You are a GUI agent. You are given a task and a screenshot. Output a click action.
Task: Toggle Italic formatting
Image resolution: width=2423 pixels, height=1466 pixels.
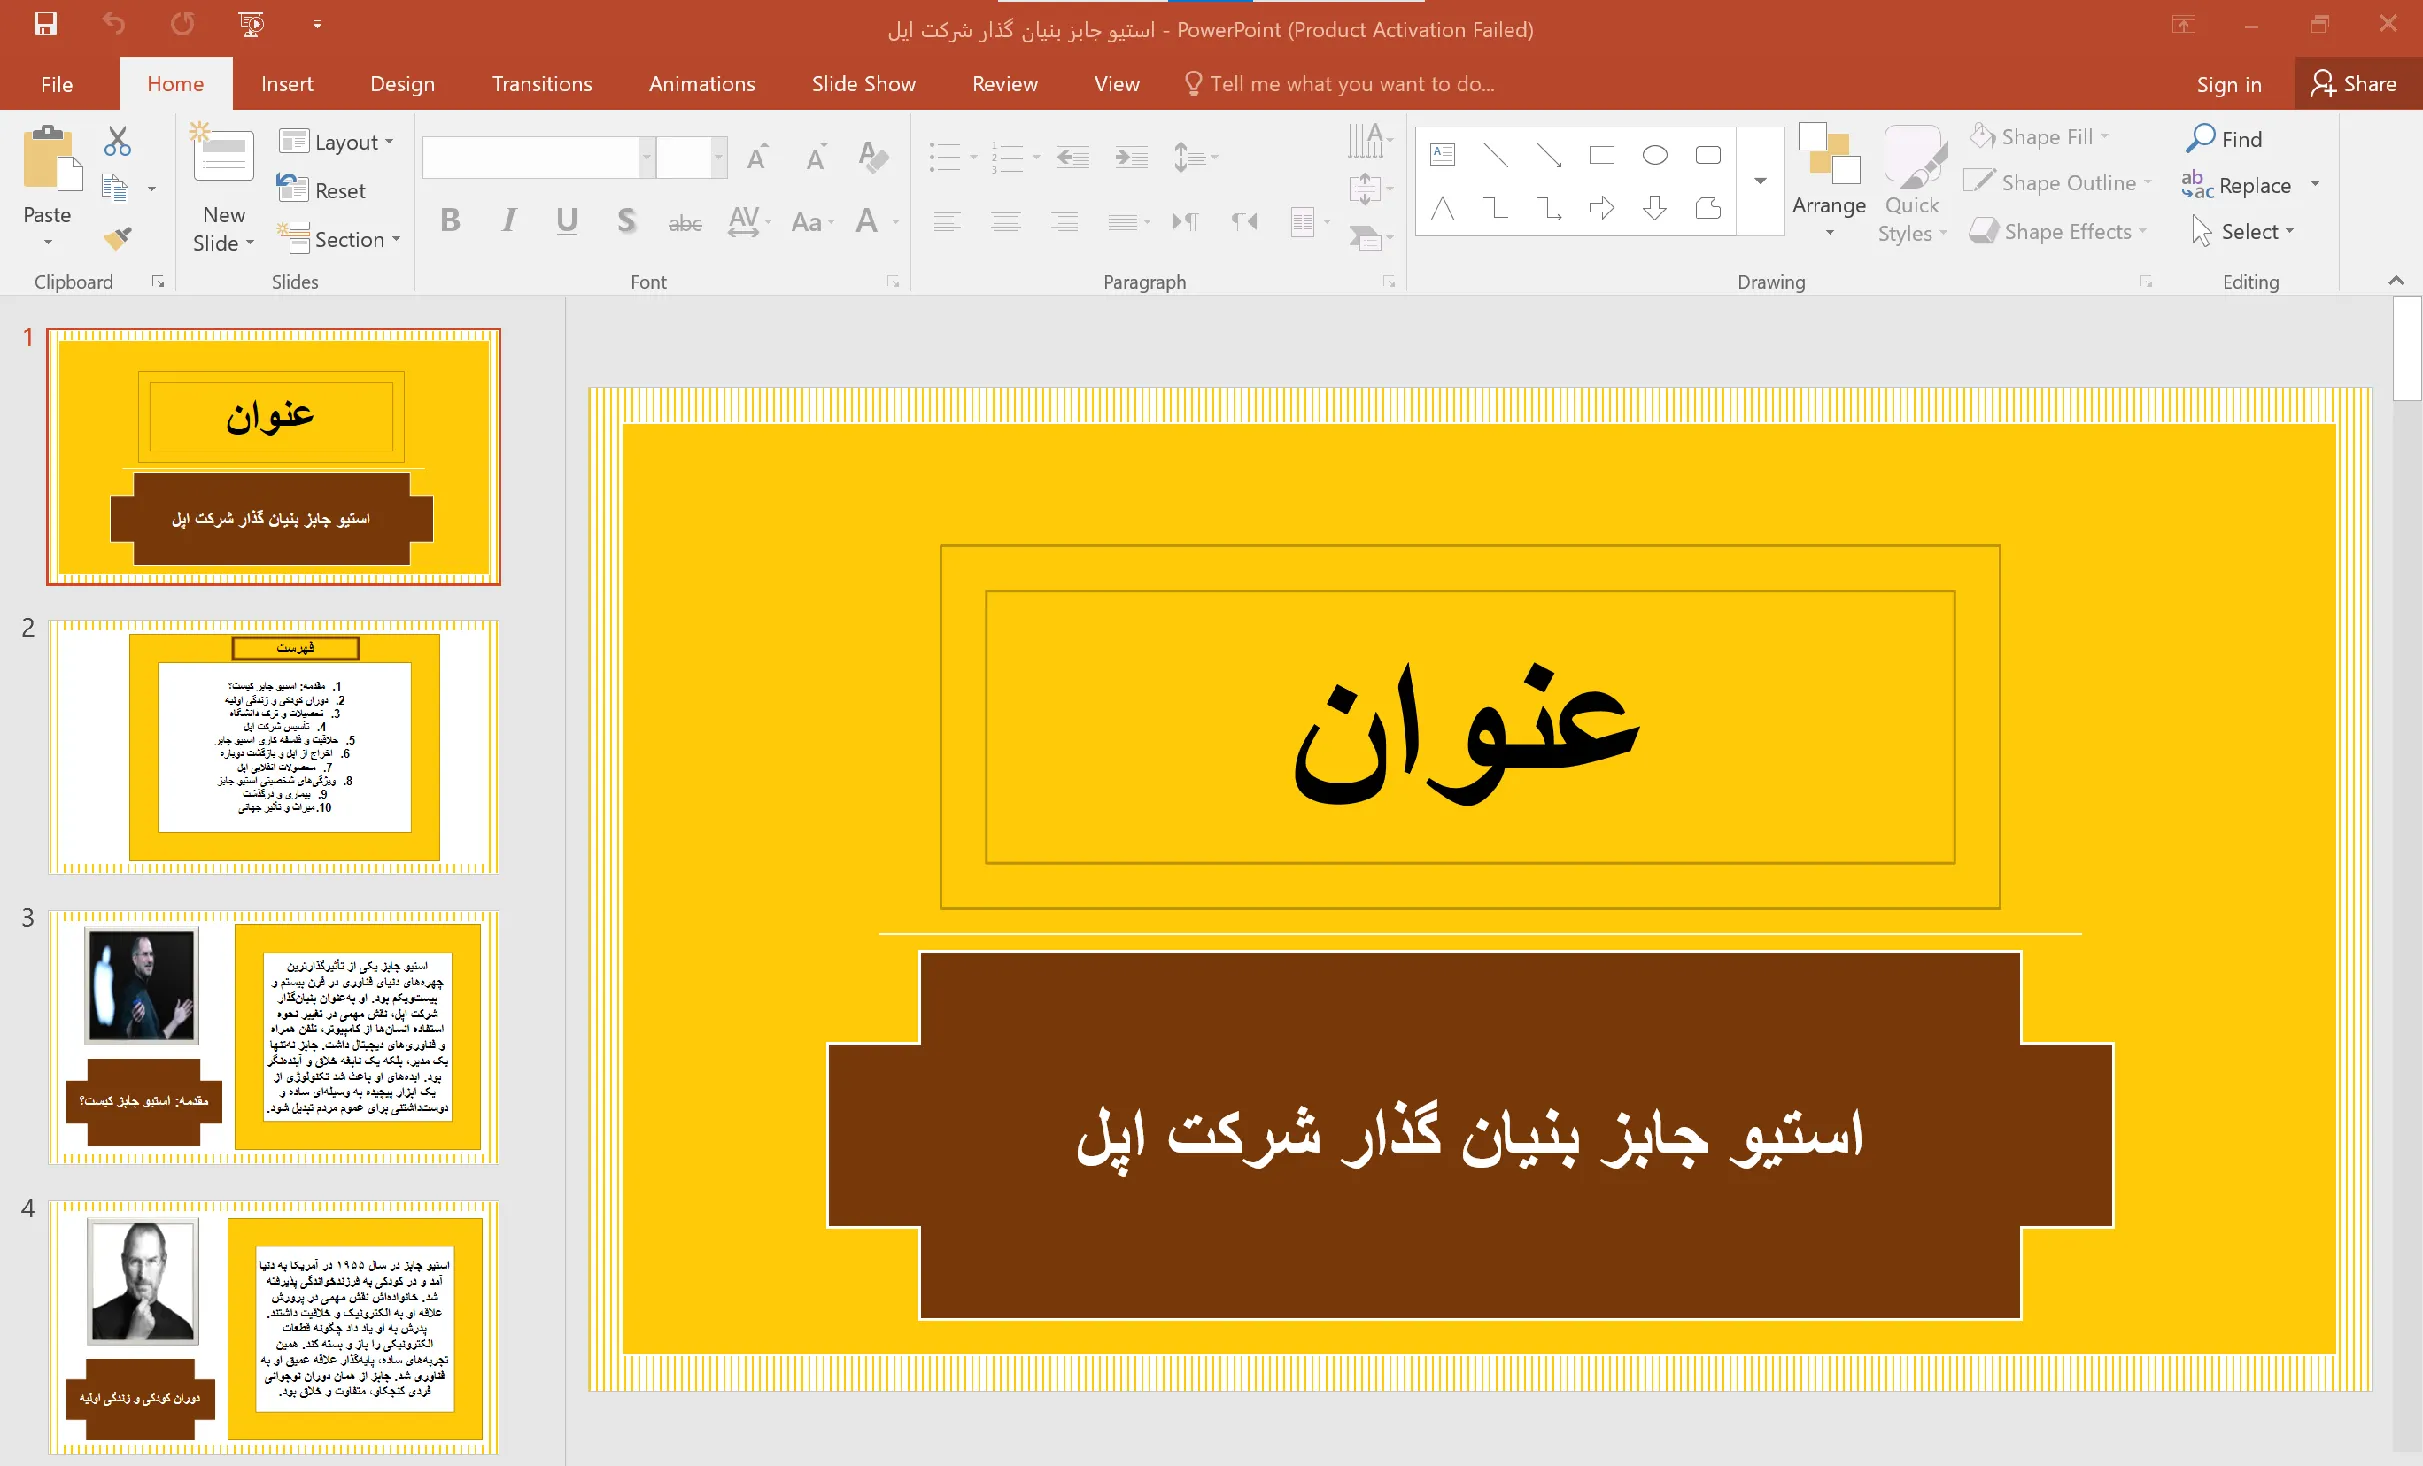tap(509, 220)
